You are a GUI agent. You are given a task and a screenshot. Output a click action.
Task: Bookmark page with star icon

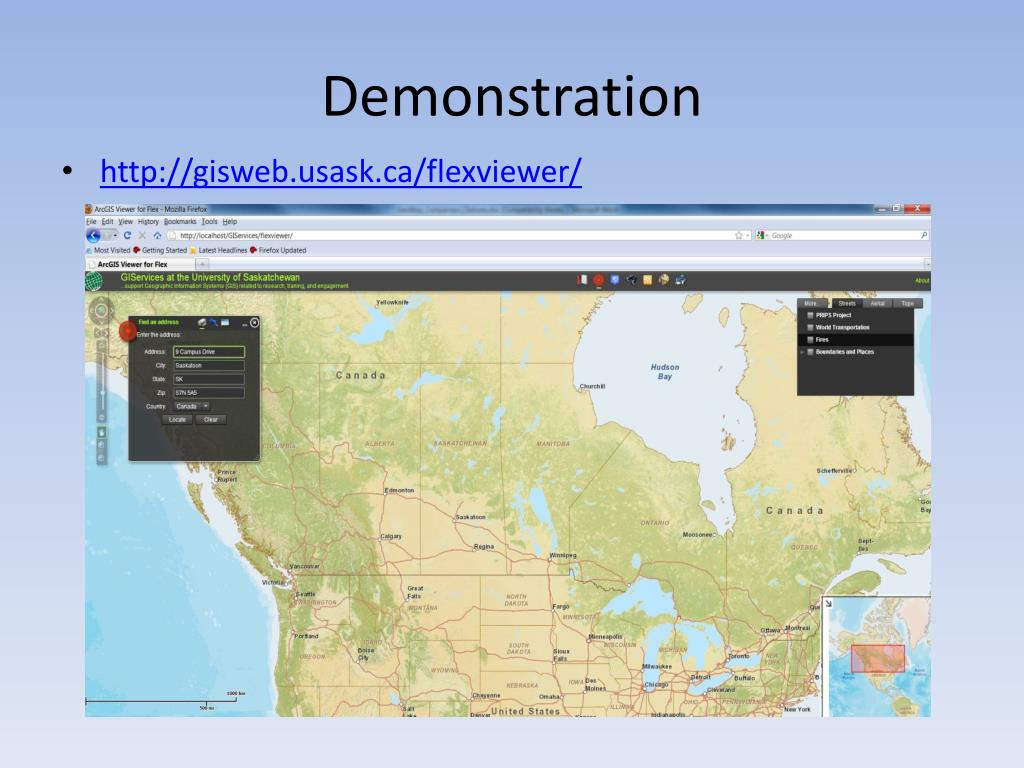[739, 235]
